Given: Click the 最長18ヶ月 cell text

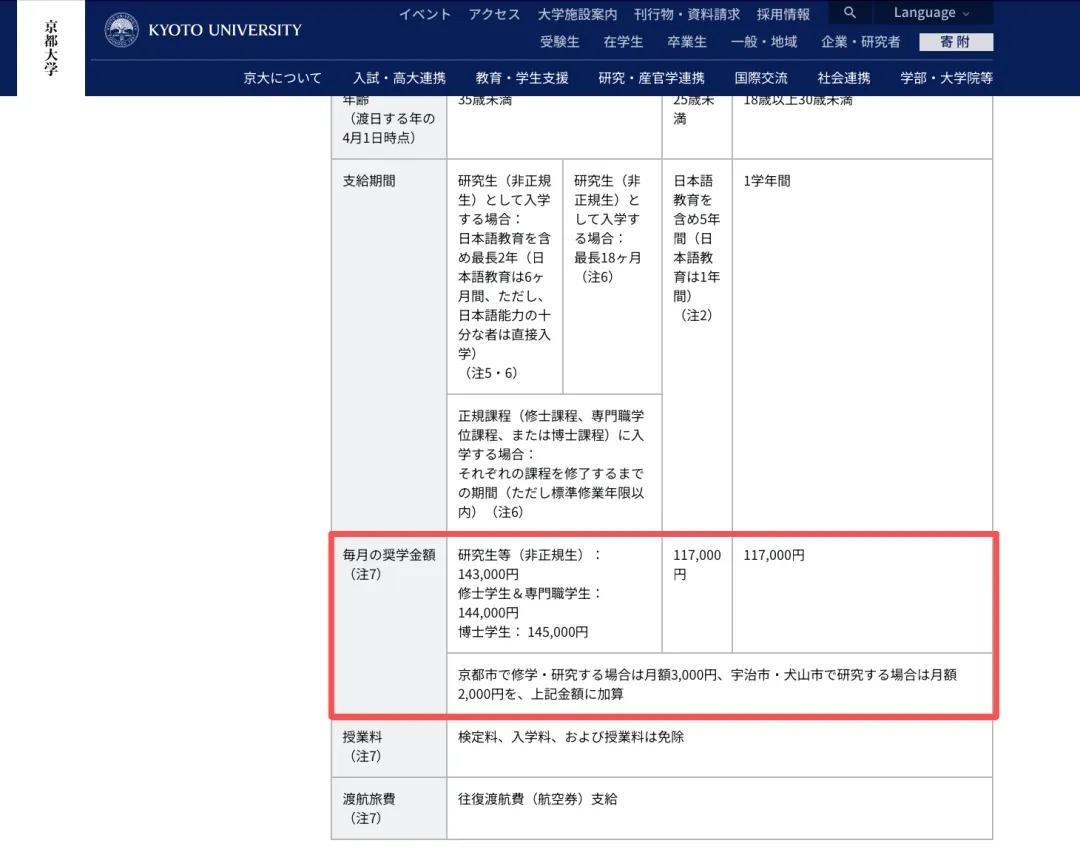Looking at the screenshot, I should click(x=608, y=258).
